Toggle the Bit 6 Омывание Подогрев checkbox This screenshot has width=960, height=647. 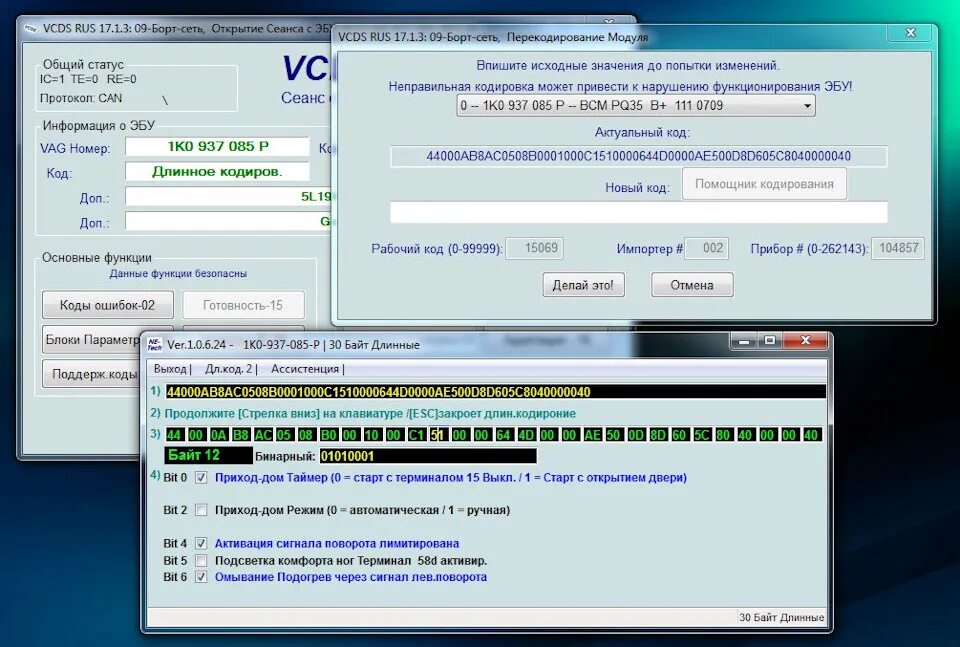point(201,577)
